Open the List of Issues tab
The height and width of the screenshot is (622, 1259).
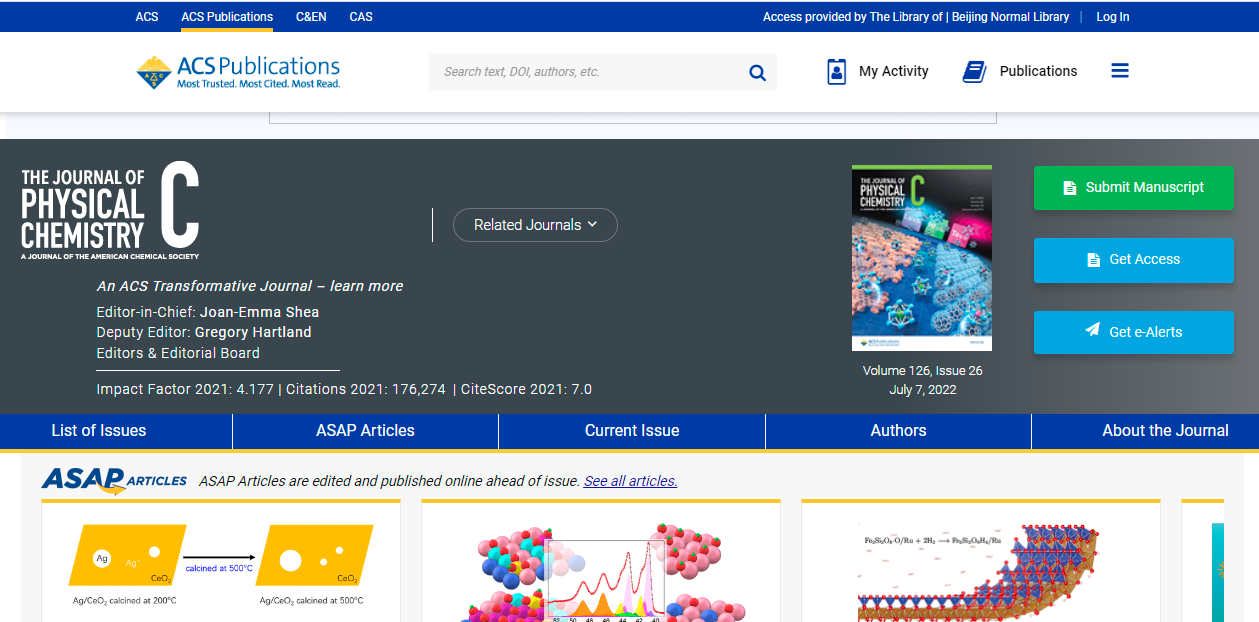99,431
